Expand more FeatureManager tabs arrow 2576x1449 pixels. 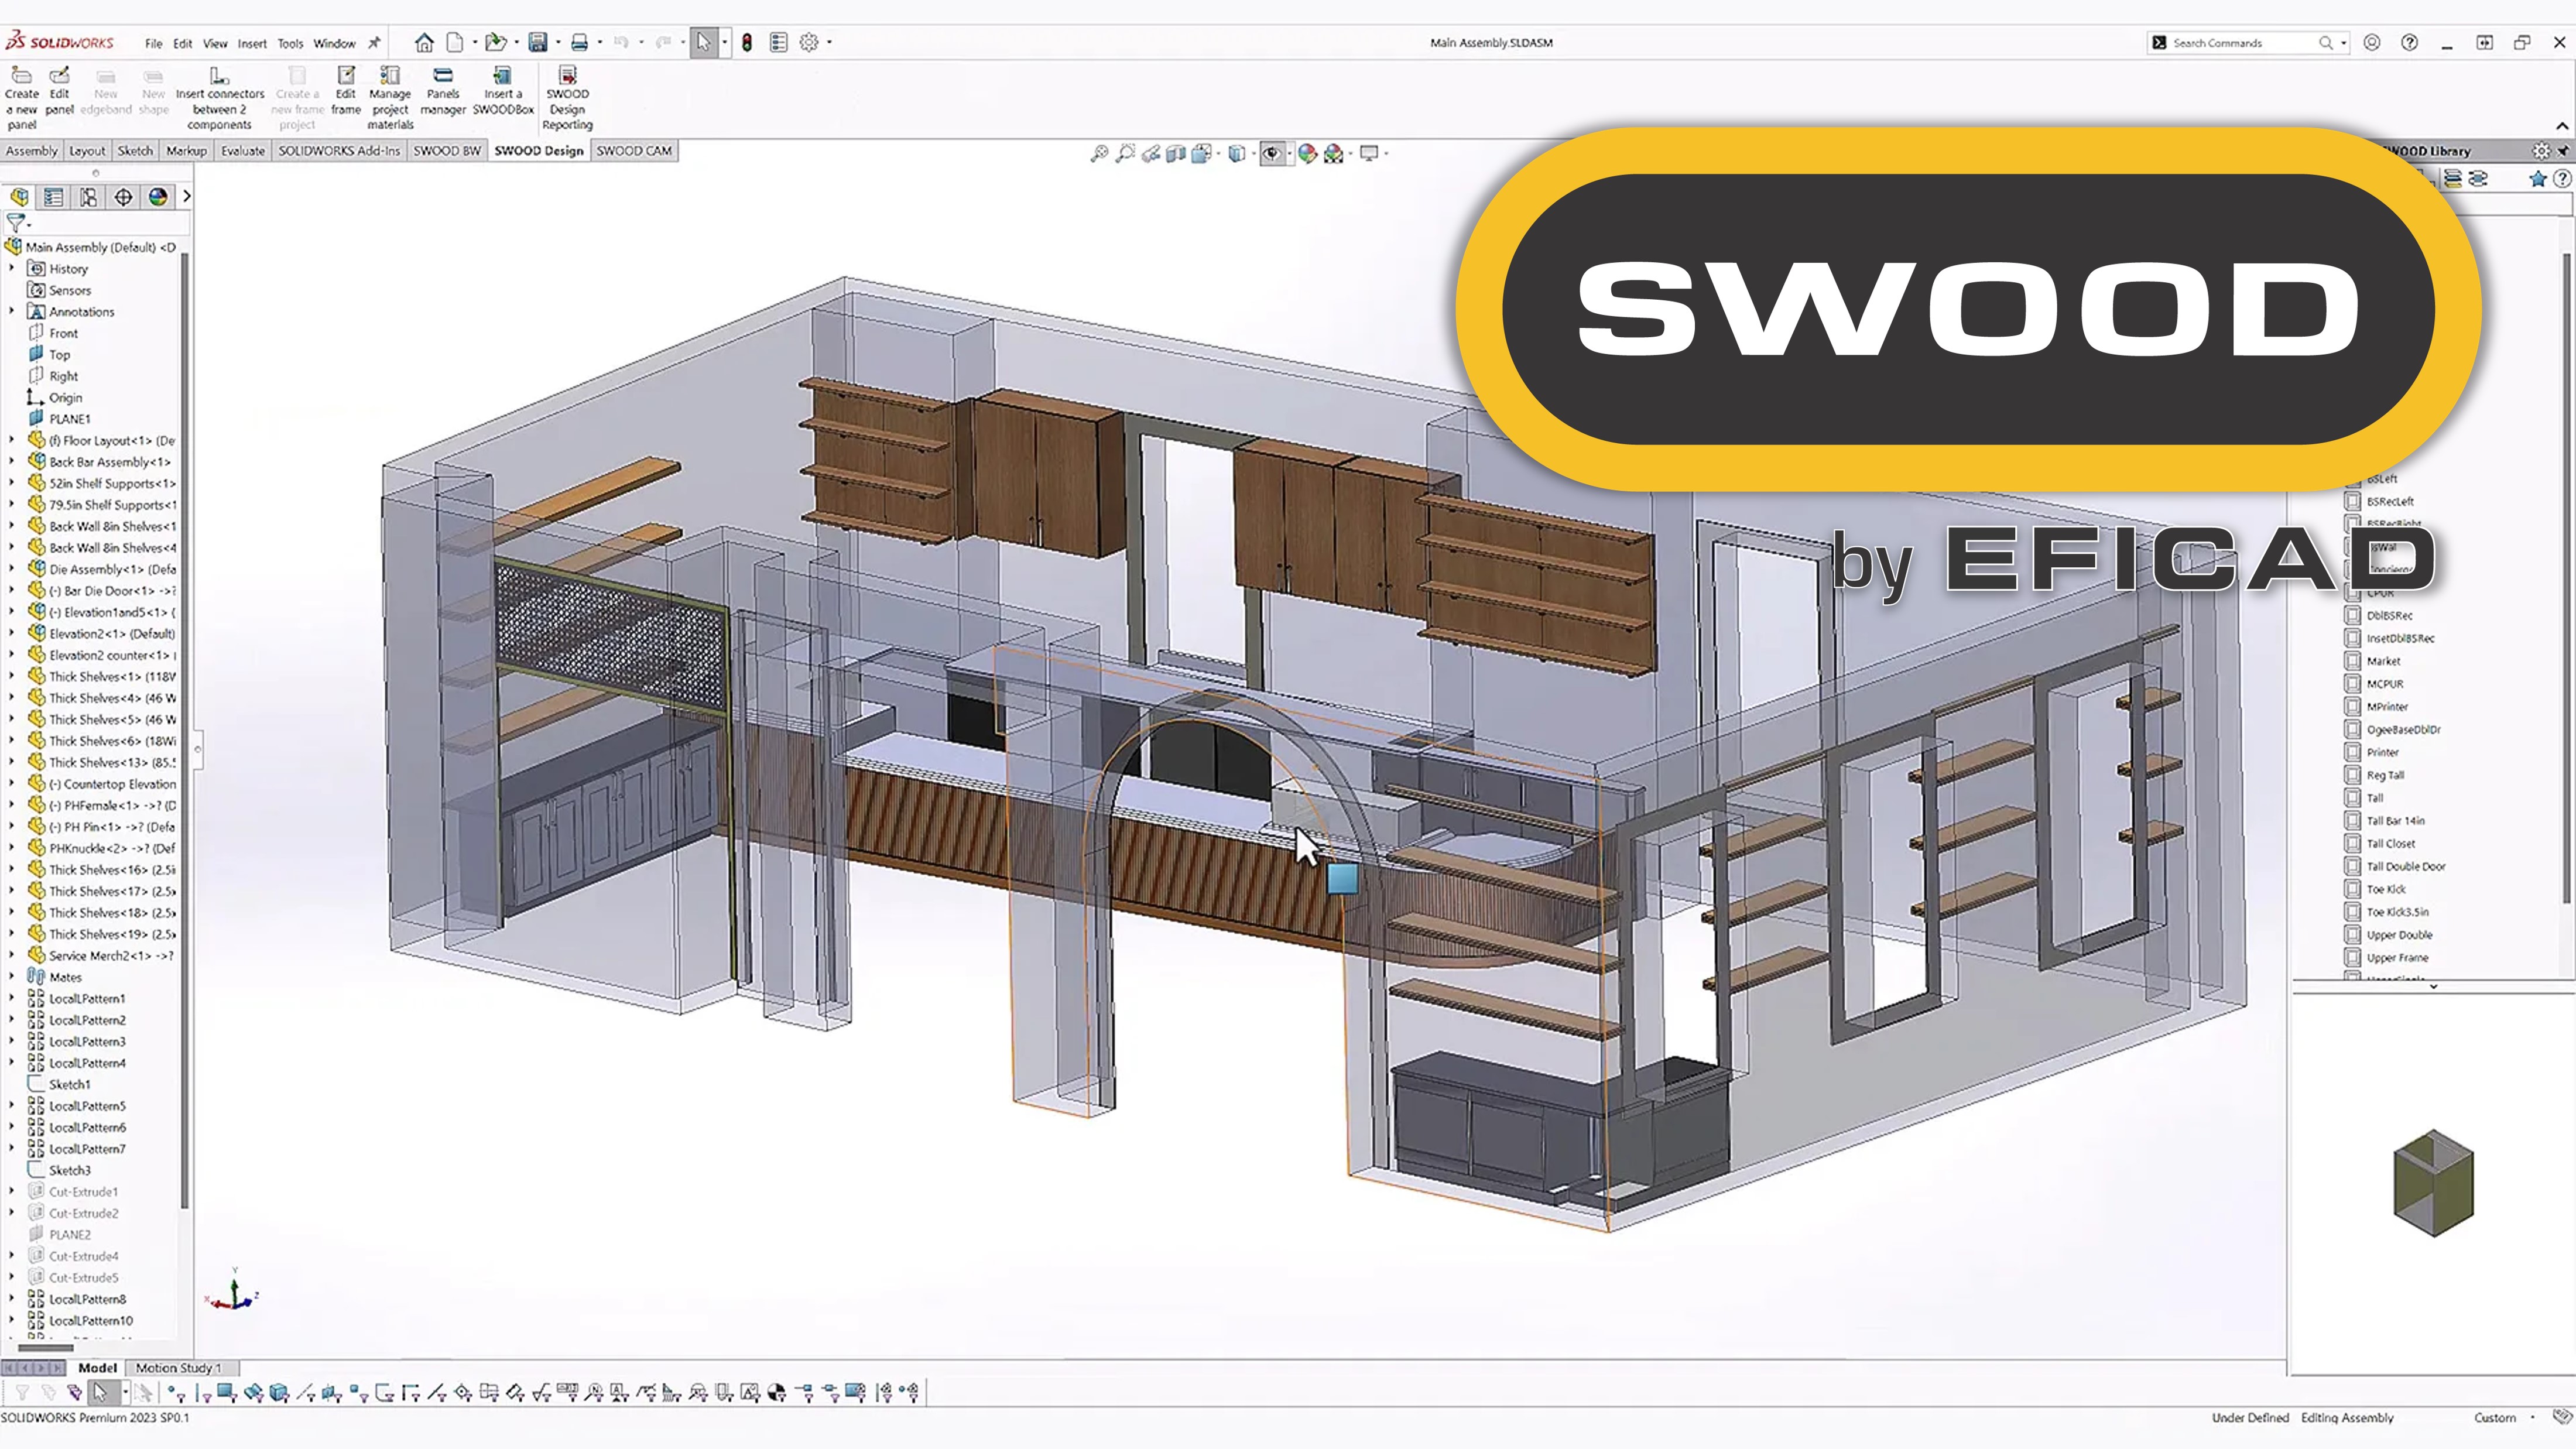(x=186, y=197)
